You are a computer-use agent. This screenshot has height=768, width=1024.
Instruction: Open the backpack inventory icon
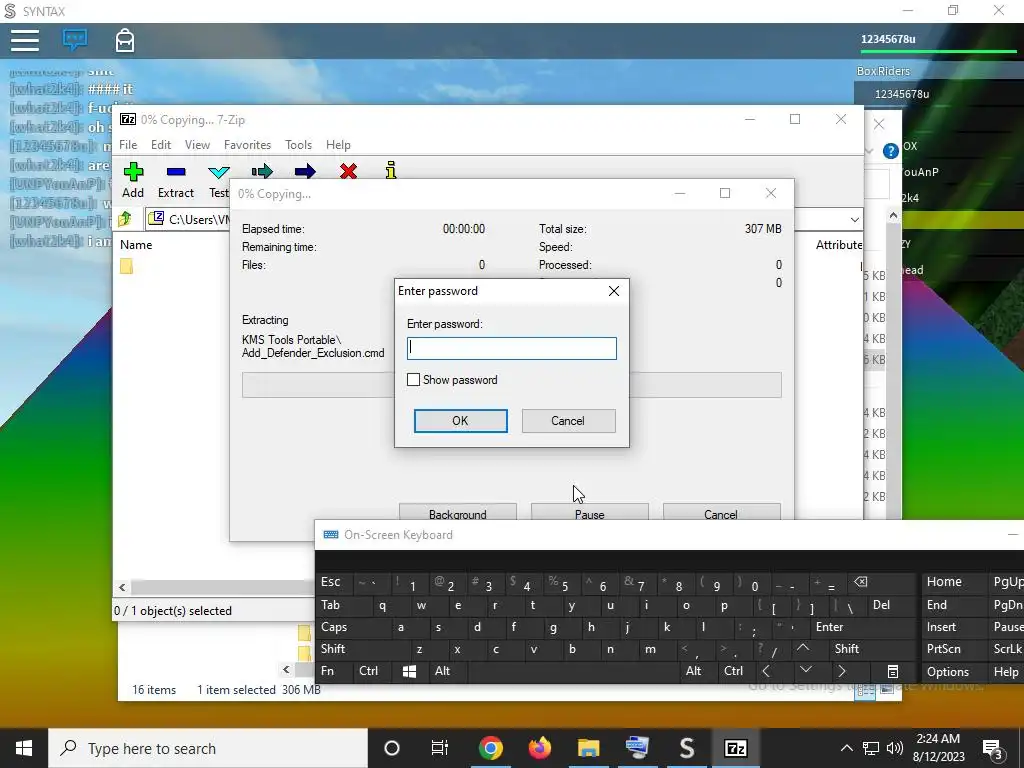(x=125, y=40)
